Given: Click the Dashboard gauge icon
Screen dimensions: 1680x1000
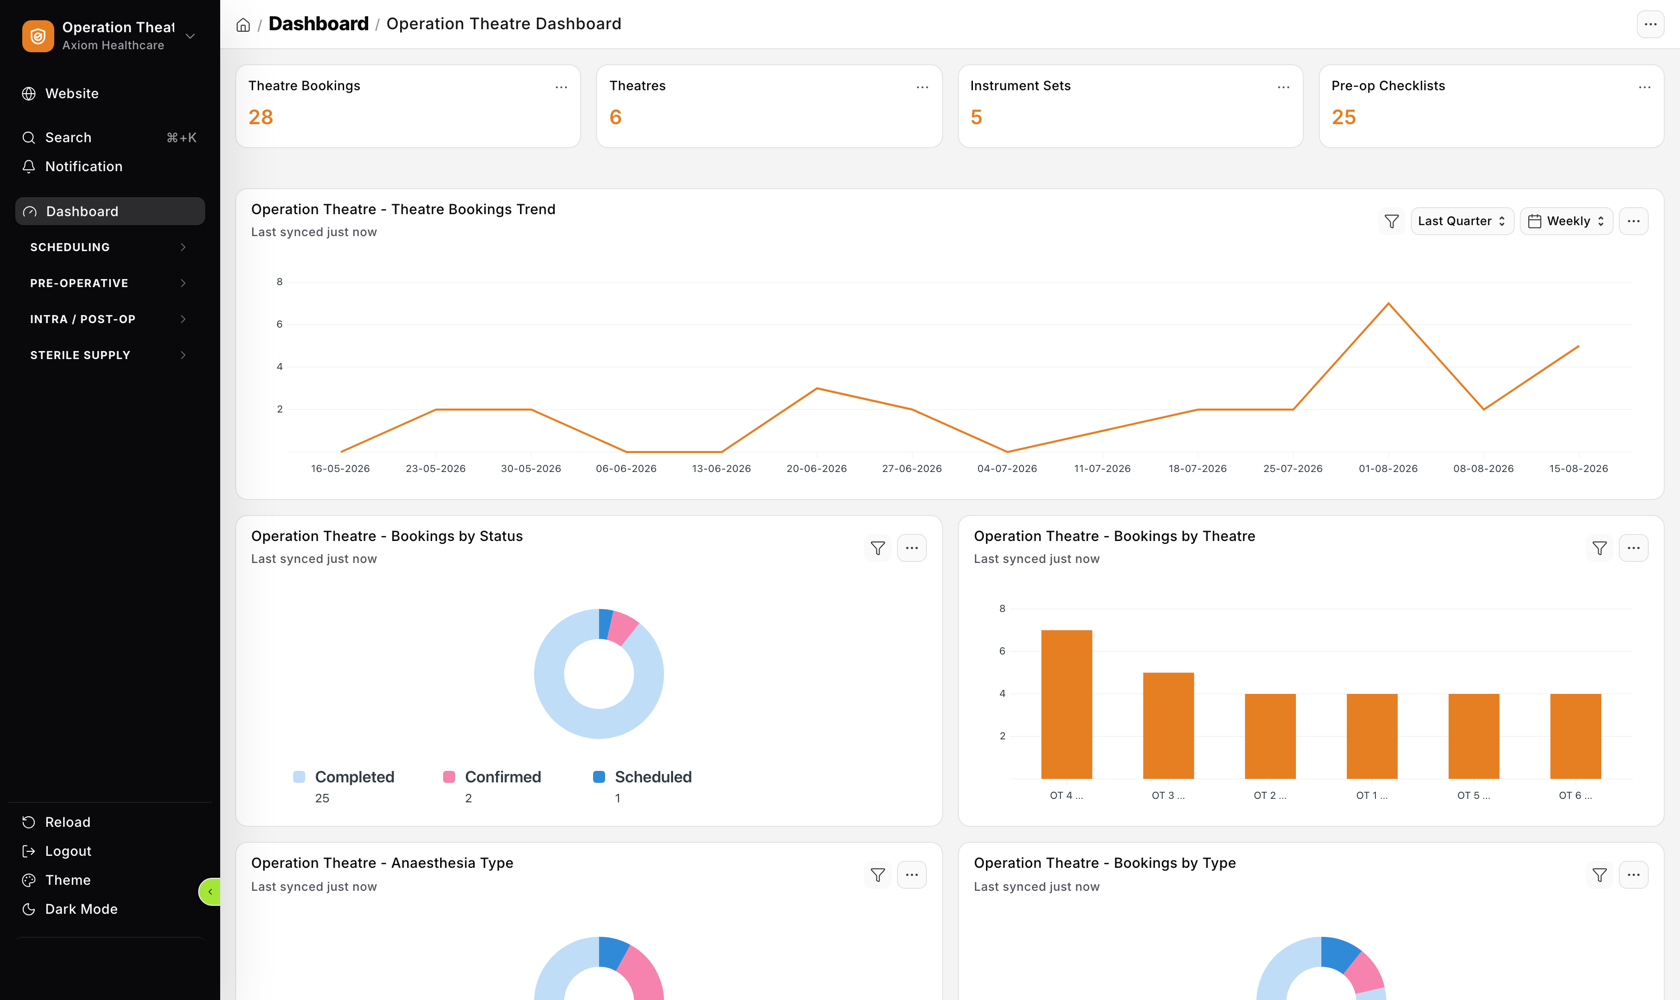Looking at the screenshot, I should (30, 211).
